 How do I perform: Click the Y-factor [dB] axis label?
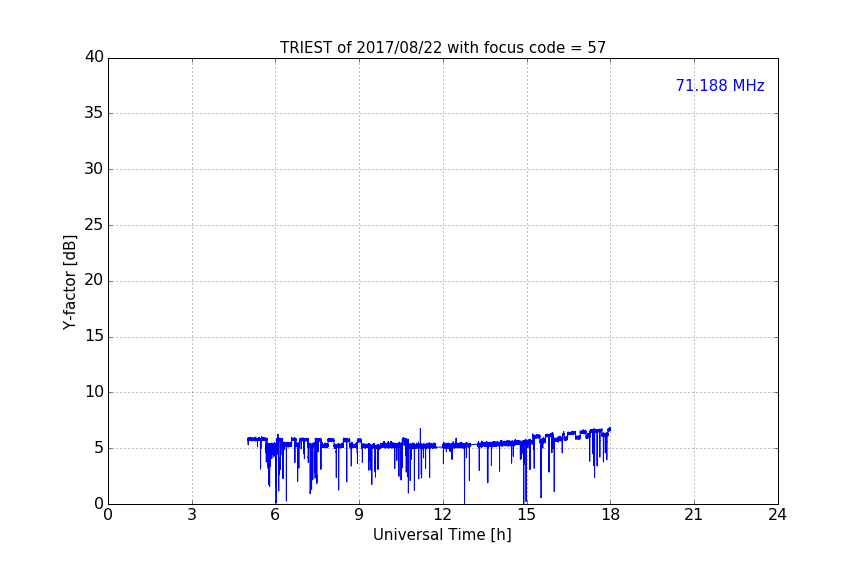pos(69,282)
